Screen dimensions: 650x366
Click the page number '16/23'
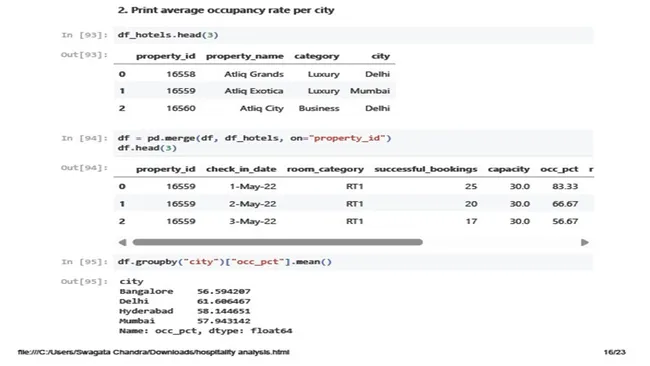pyautogui.click(x=614, y=352)
